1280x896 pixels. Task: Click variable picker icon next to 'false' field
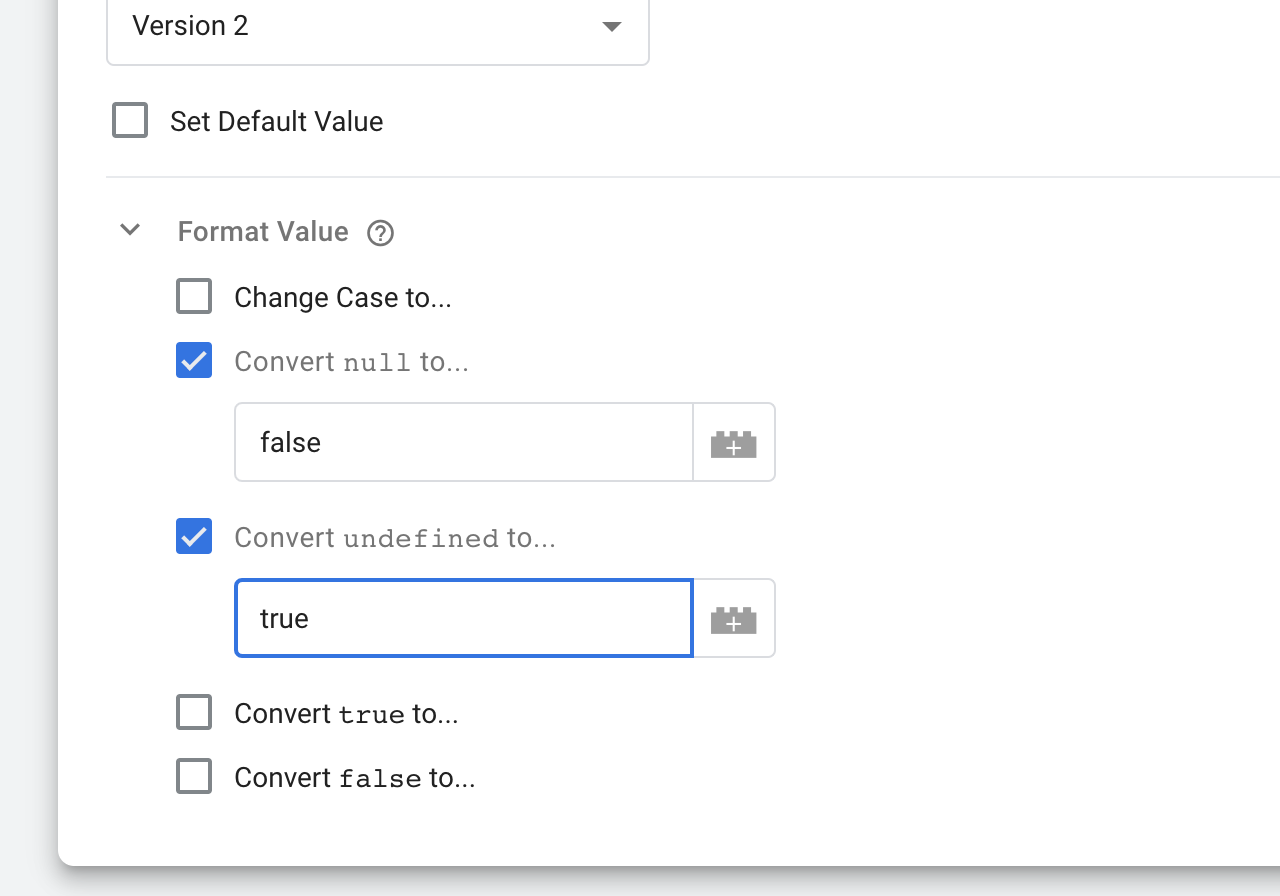[733, 443]
